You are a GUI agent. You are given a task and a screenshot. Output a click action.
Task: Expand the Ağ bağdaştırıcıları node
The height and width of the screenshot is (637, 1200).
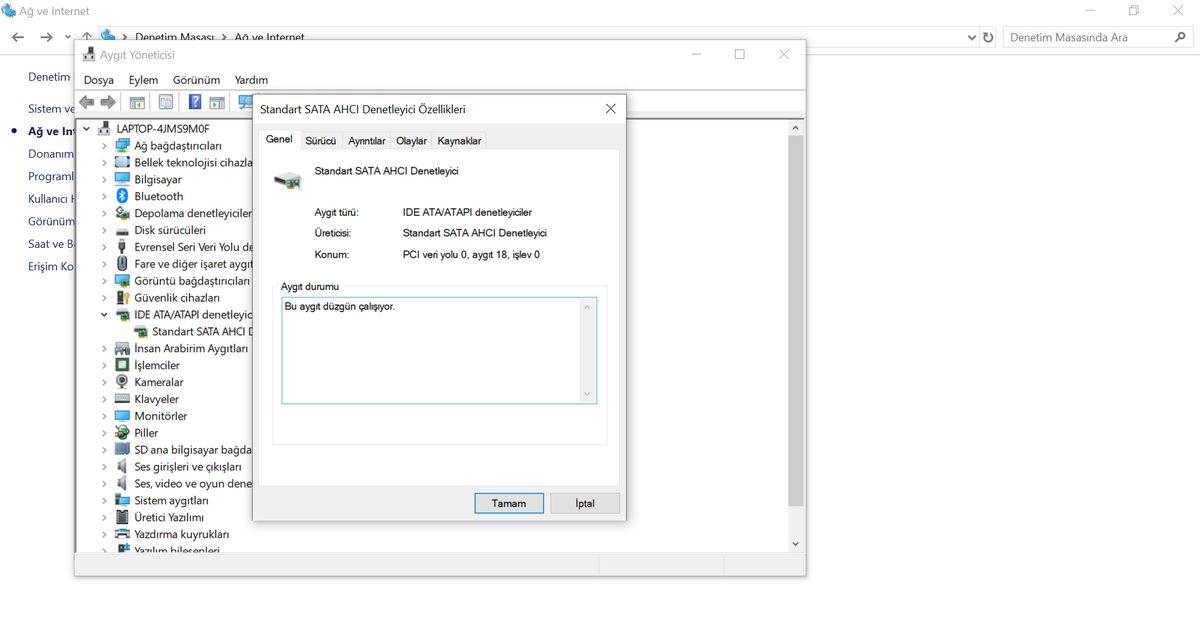[x=104, y=145]
